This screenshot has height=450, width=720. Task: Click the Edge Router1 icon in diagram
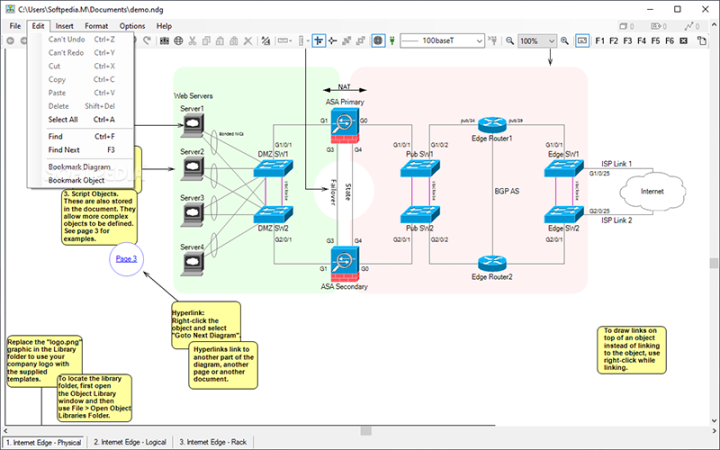click(491, 124)
